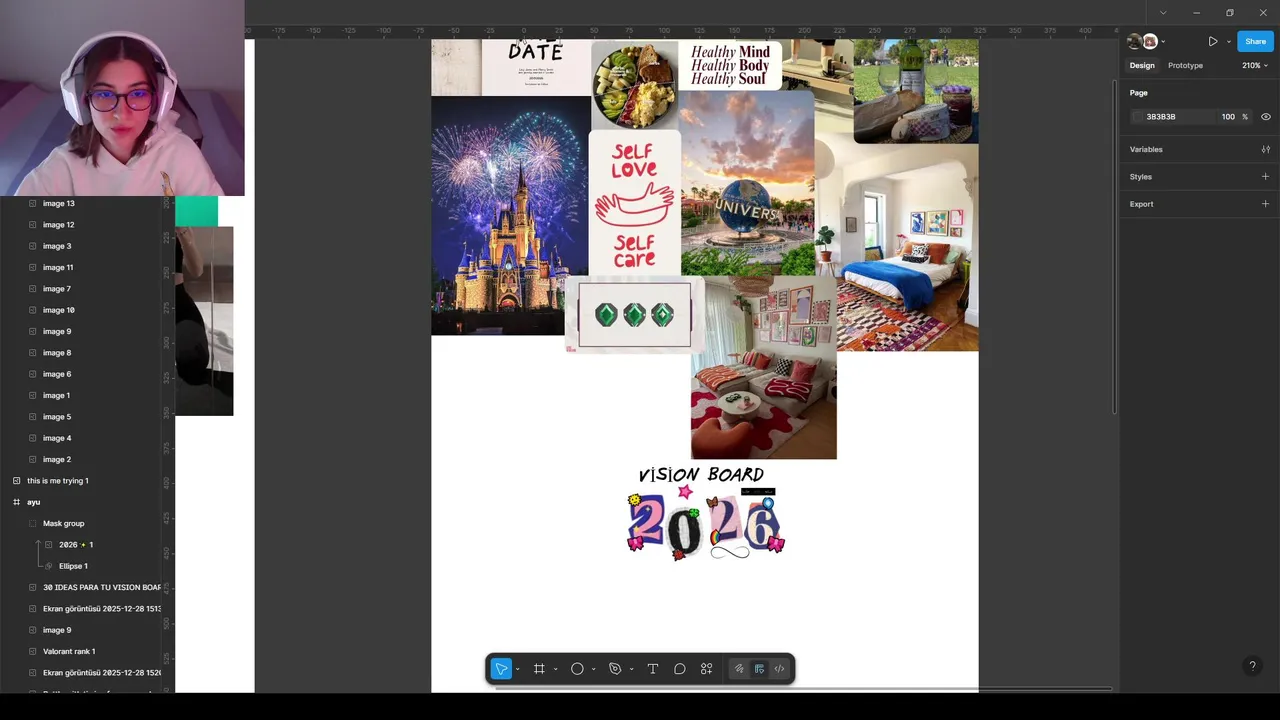Edit the 100 percent opacity field
Image resolution: width=1280 pixels, height=720 pixels.
(x=1228, y=117)
